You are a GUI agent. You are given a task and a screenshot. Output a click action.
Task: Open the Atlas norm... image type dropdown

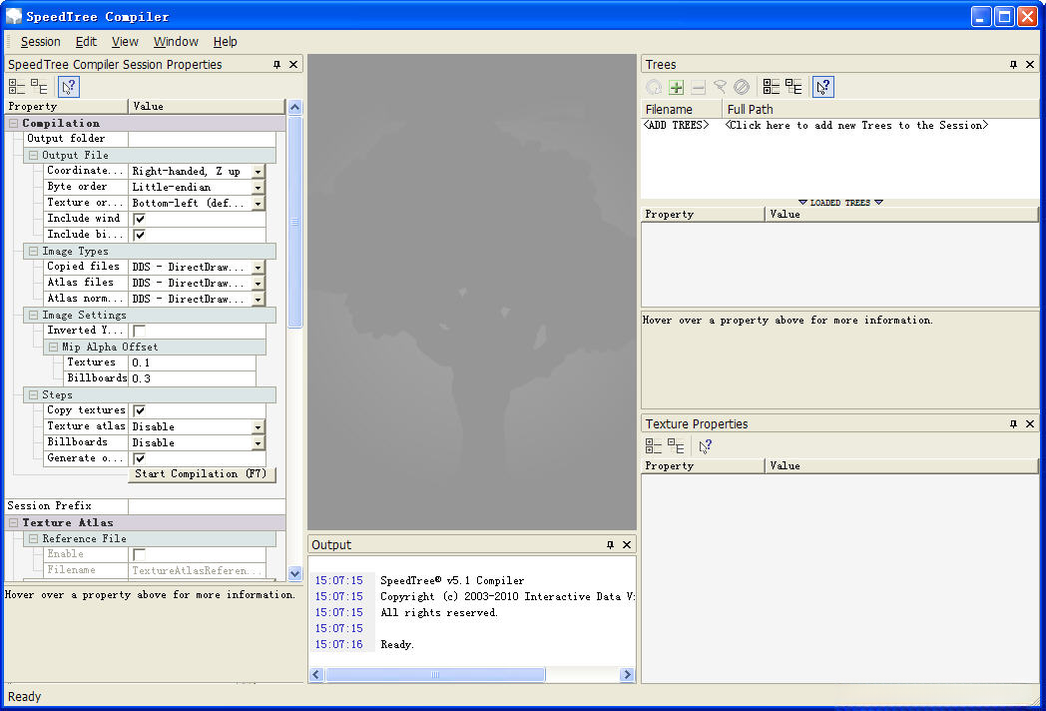(x=257, y=299)
